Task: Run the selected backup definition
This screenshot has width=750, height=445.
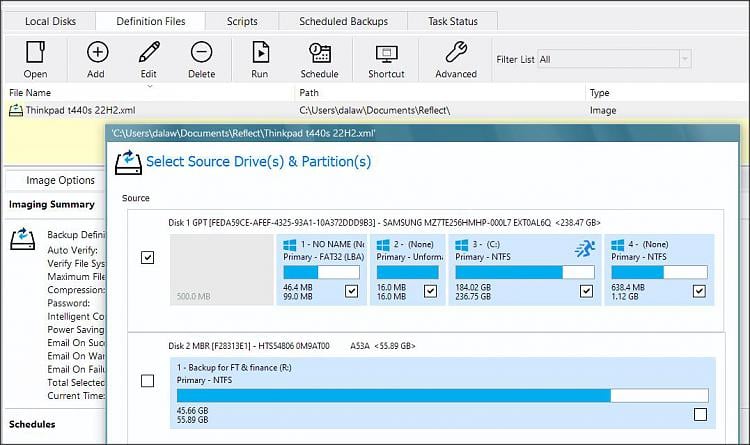Action: pyautogui.click(x=260, y=53)
